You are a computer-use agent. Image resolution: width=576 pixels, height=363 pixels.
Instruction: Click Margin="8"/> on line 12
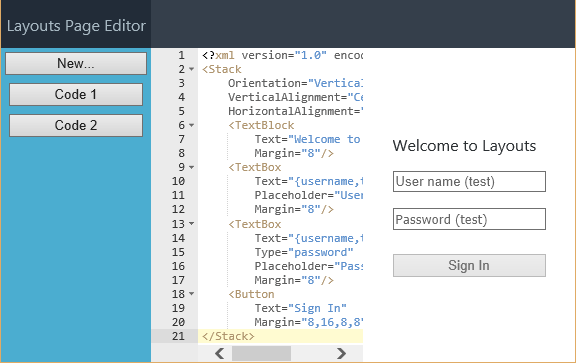pyautogui.click(x=294, y=209)
